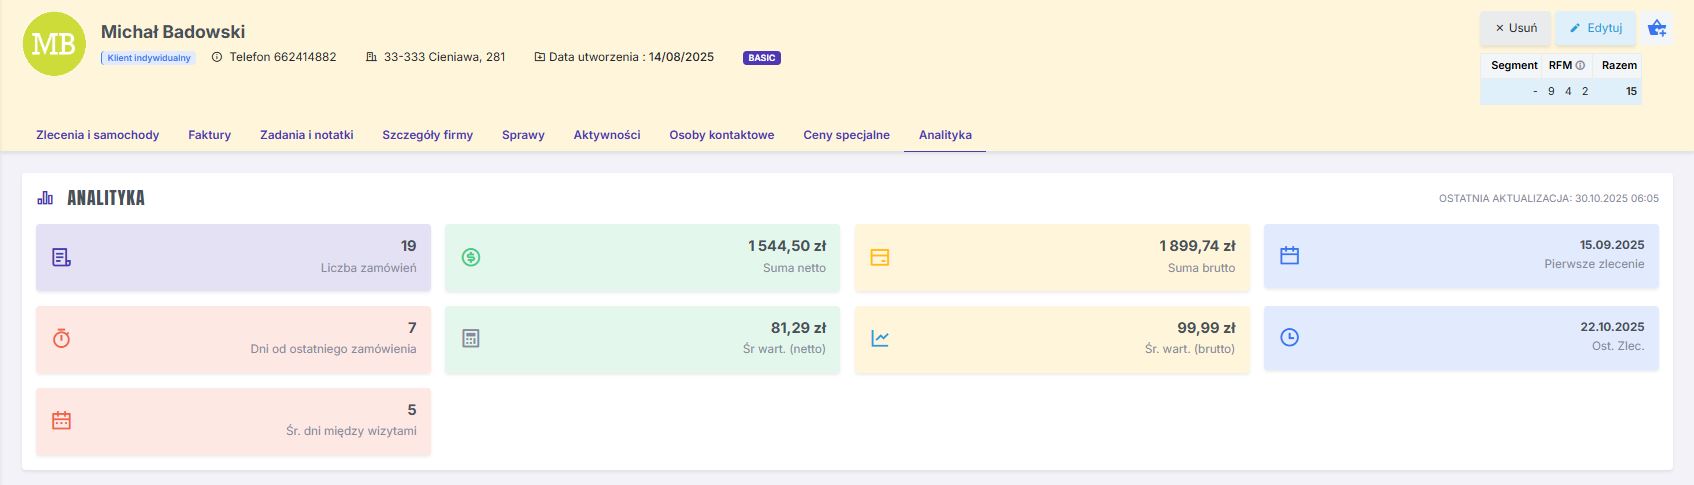Click the MB avatar circle
The image size is (1694, 485).
tap(54, 44)
